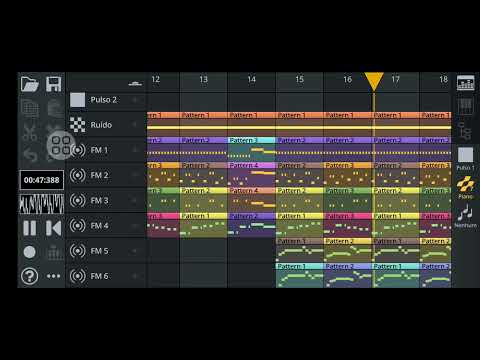The height and width of the screenshot is (360, 480).
Task: Select the Nenhum notes module
Action: coord(465,216)
